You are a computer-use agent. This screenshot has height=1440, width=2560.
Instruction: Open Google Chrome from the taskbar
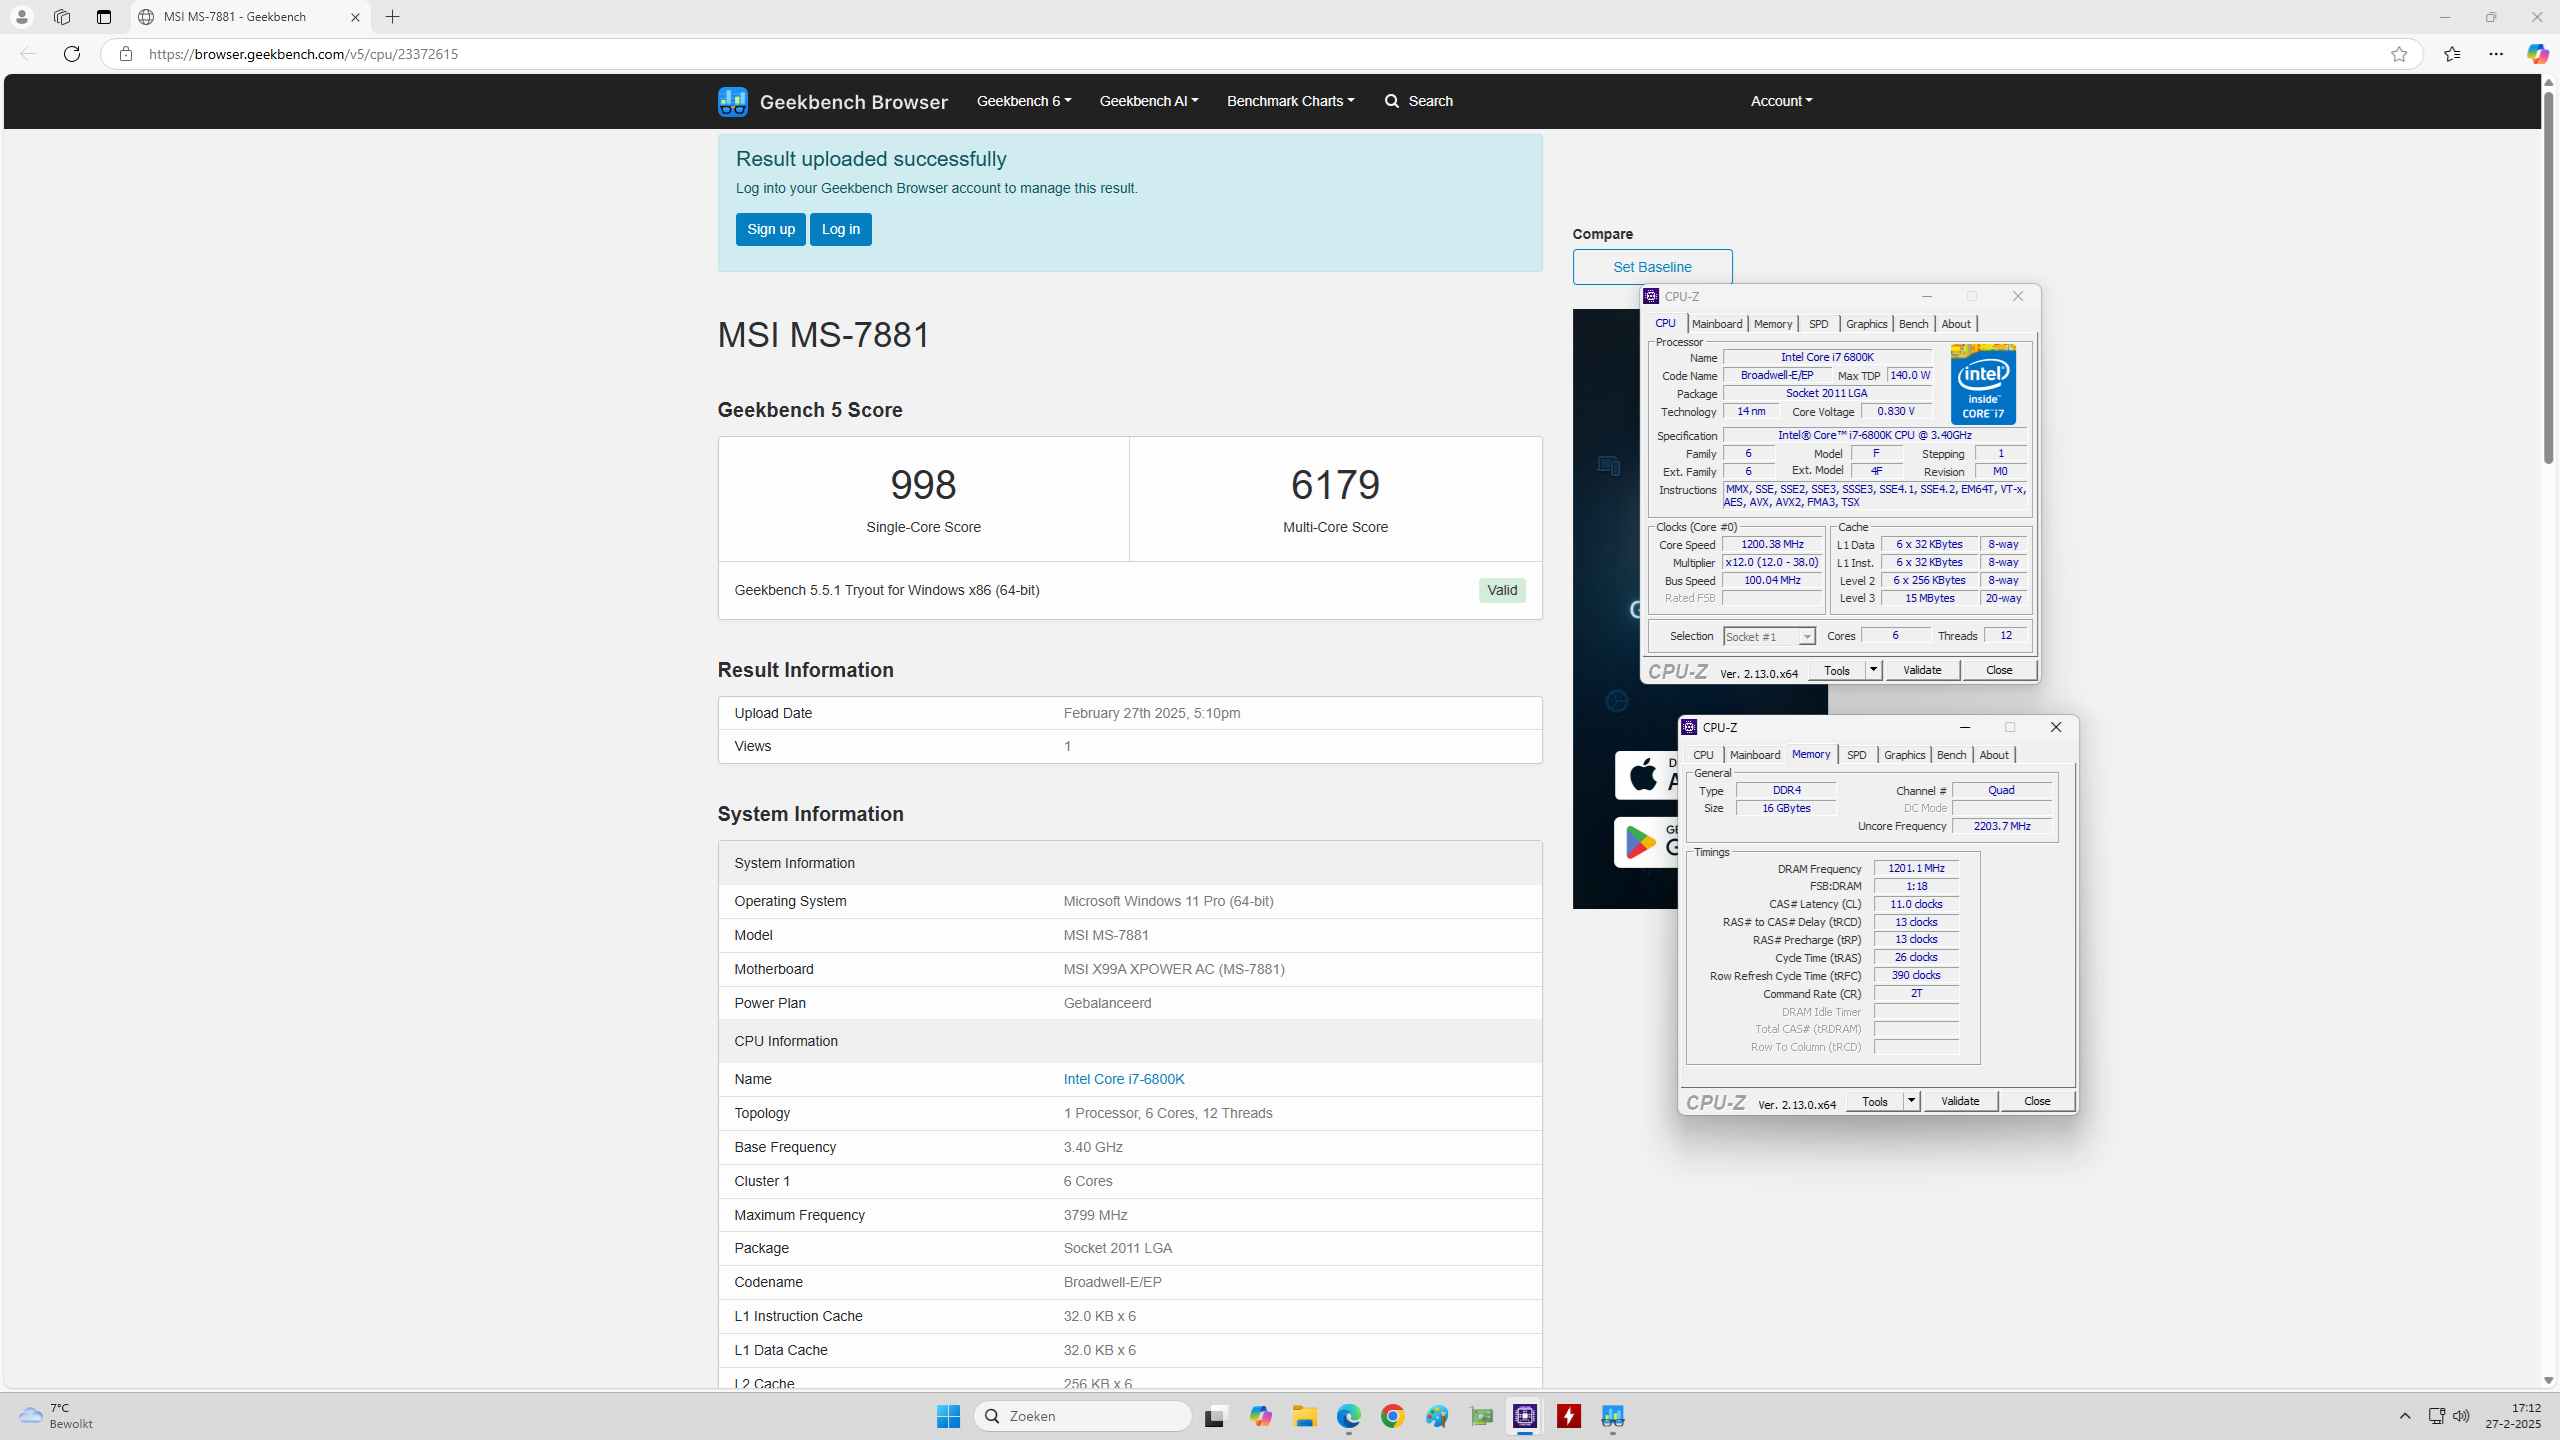pyautogui.click(x=1392, y=1416)
